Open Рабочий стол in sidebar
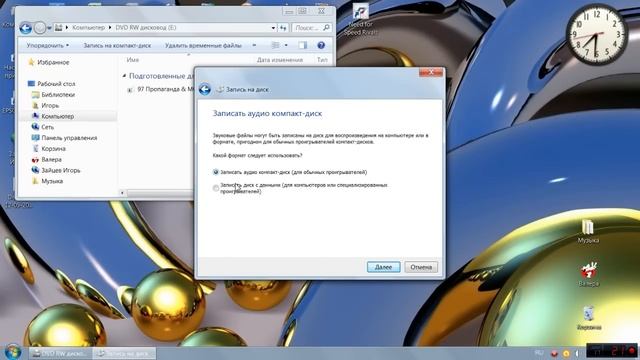The image size is (640, 360). click(x=56, y=84)
